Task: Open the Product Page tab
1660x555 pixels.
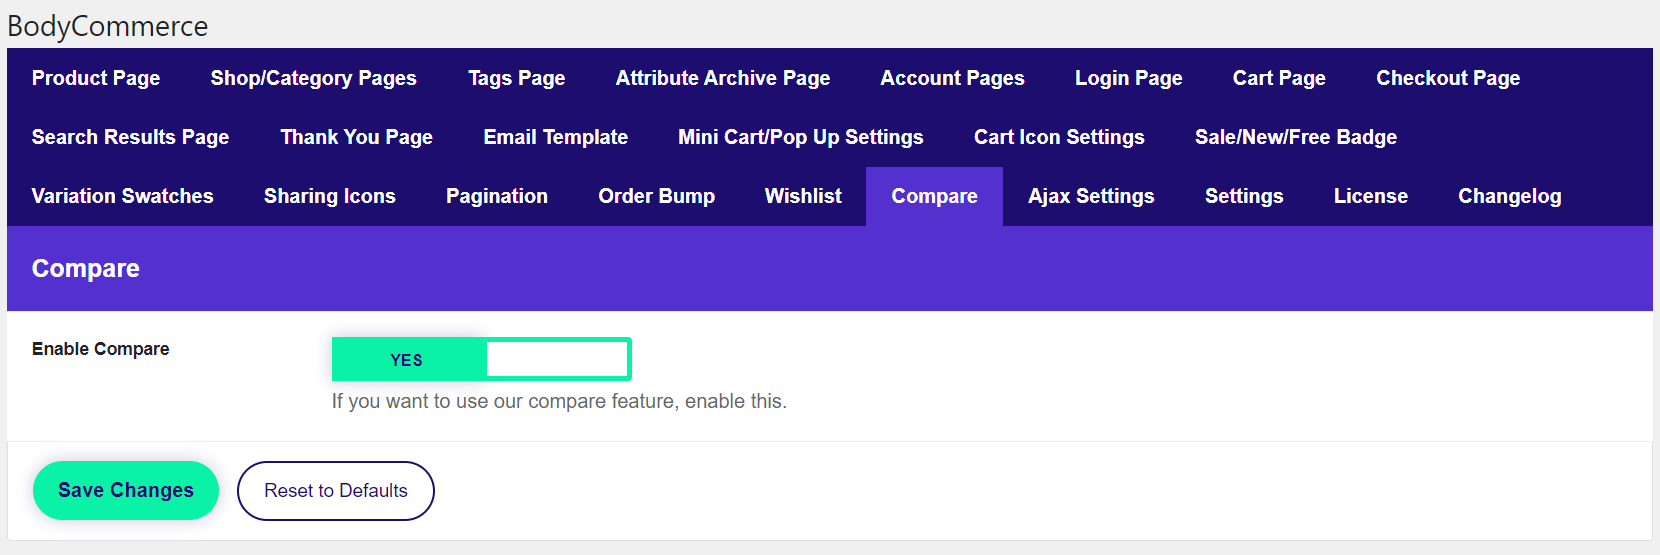Action: [x=96, y=78]
